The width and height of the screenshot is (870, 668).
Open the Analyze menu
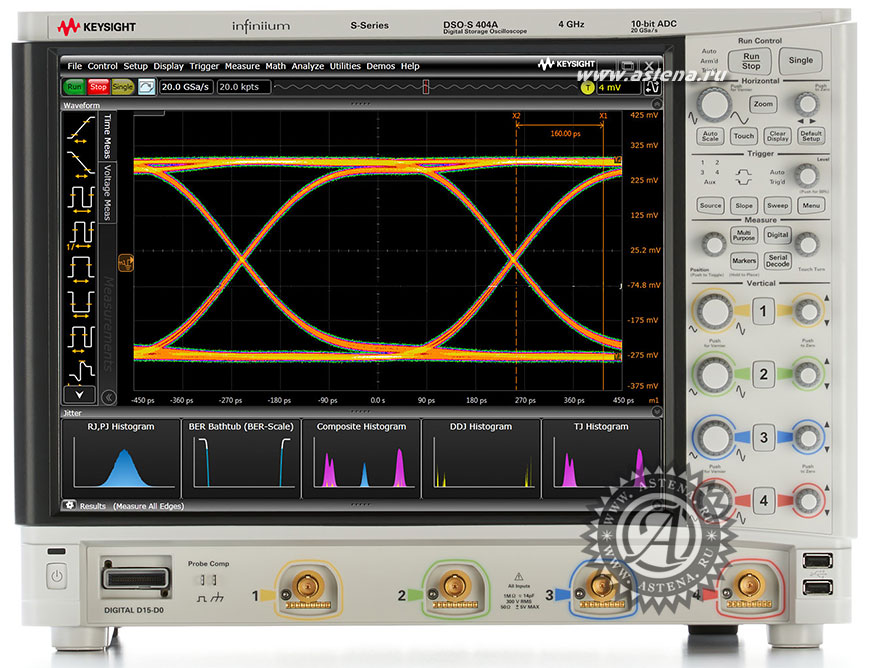307,66
